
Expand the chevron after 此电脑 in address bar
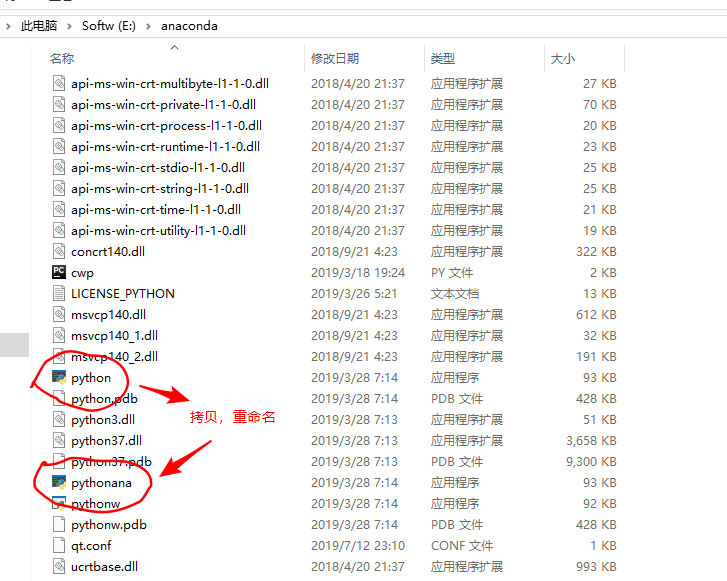click(x=69, y=26)
